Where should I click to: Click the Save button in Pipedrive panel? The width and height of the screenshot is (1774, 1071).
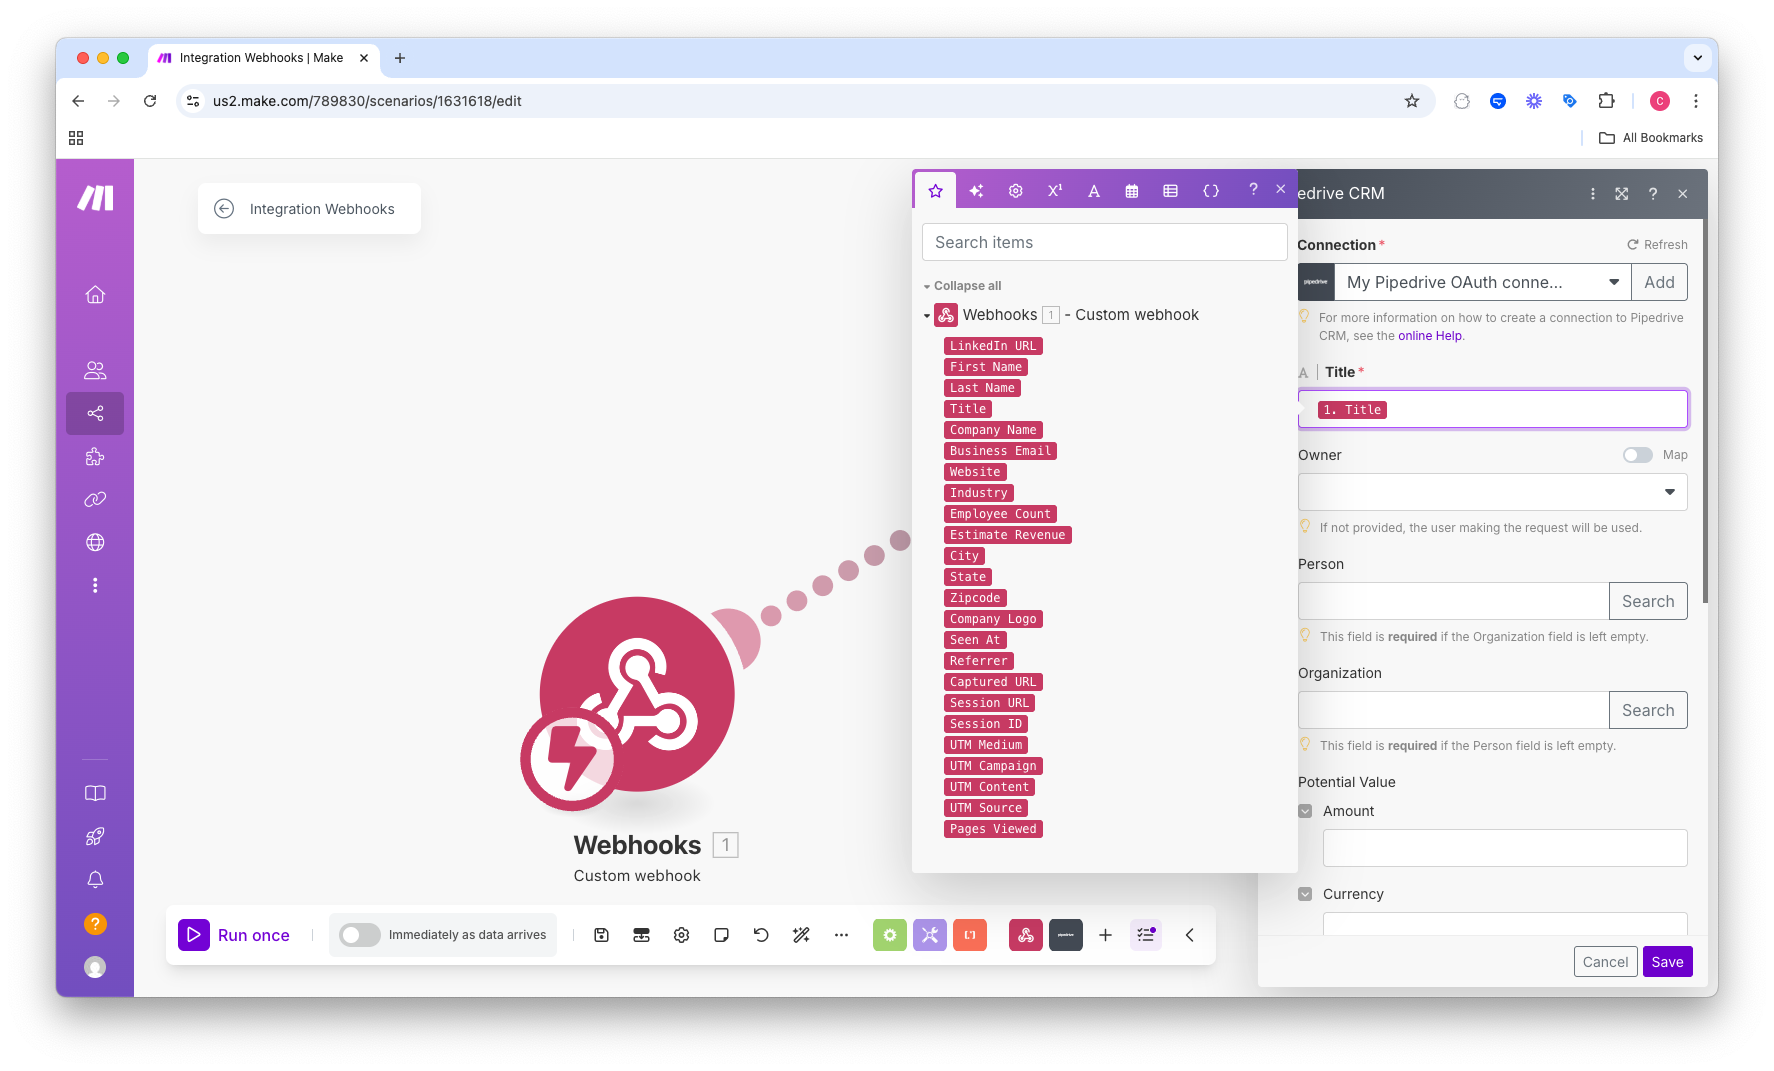click(1667, 962)
